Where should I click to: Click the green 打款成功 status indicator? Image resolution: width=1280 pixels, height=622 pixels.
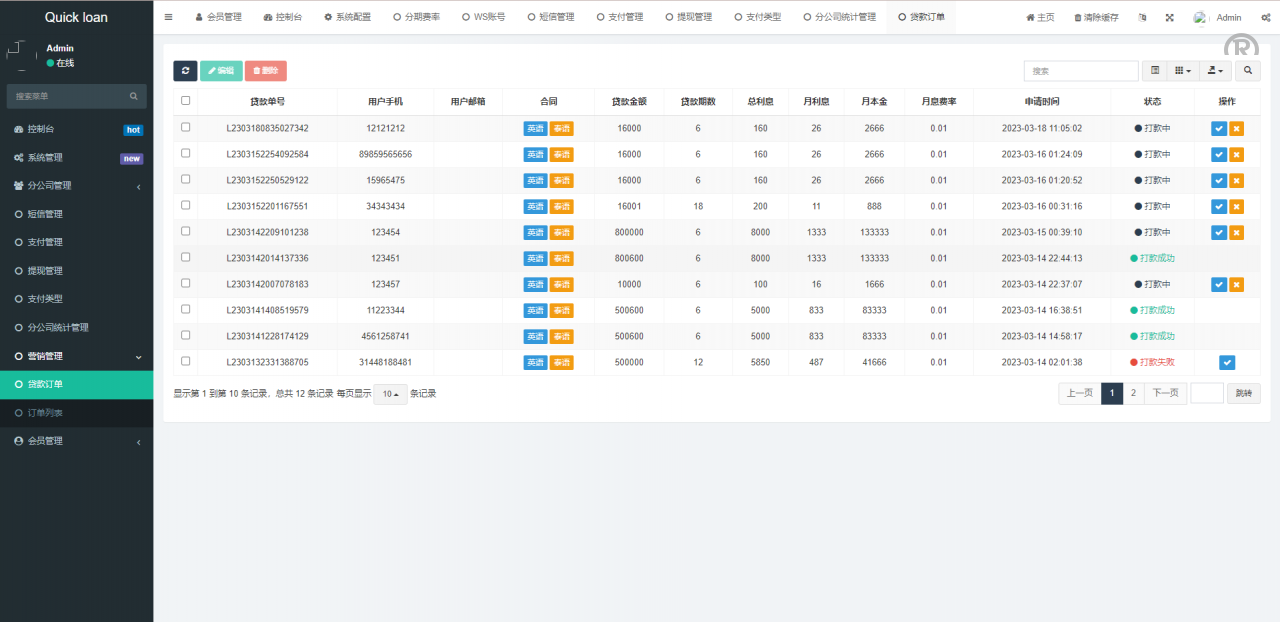pos(1153,258)
